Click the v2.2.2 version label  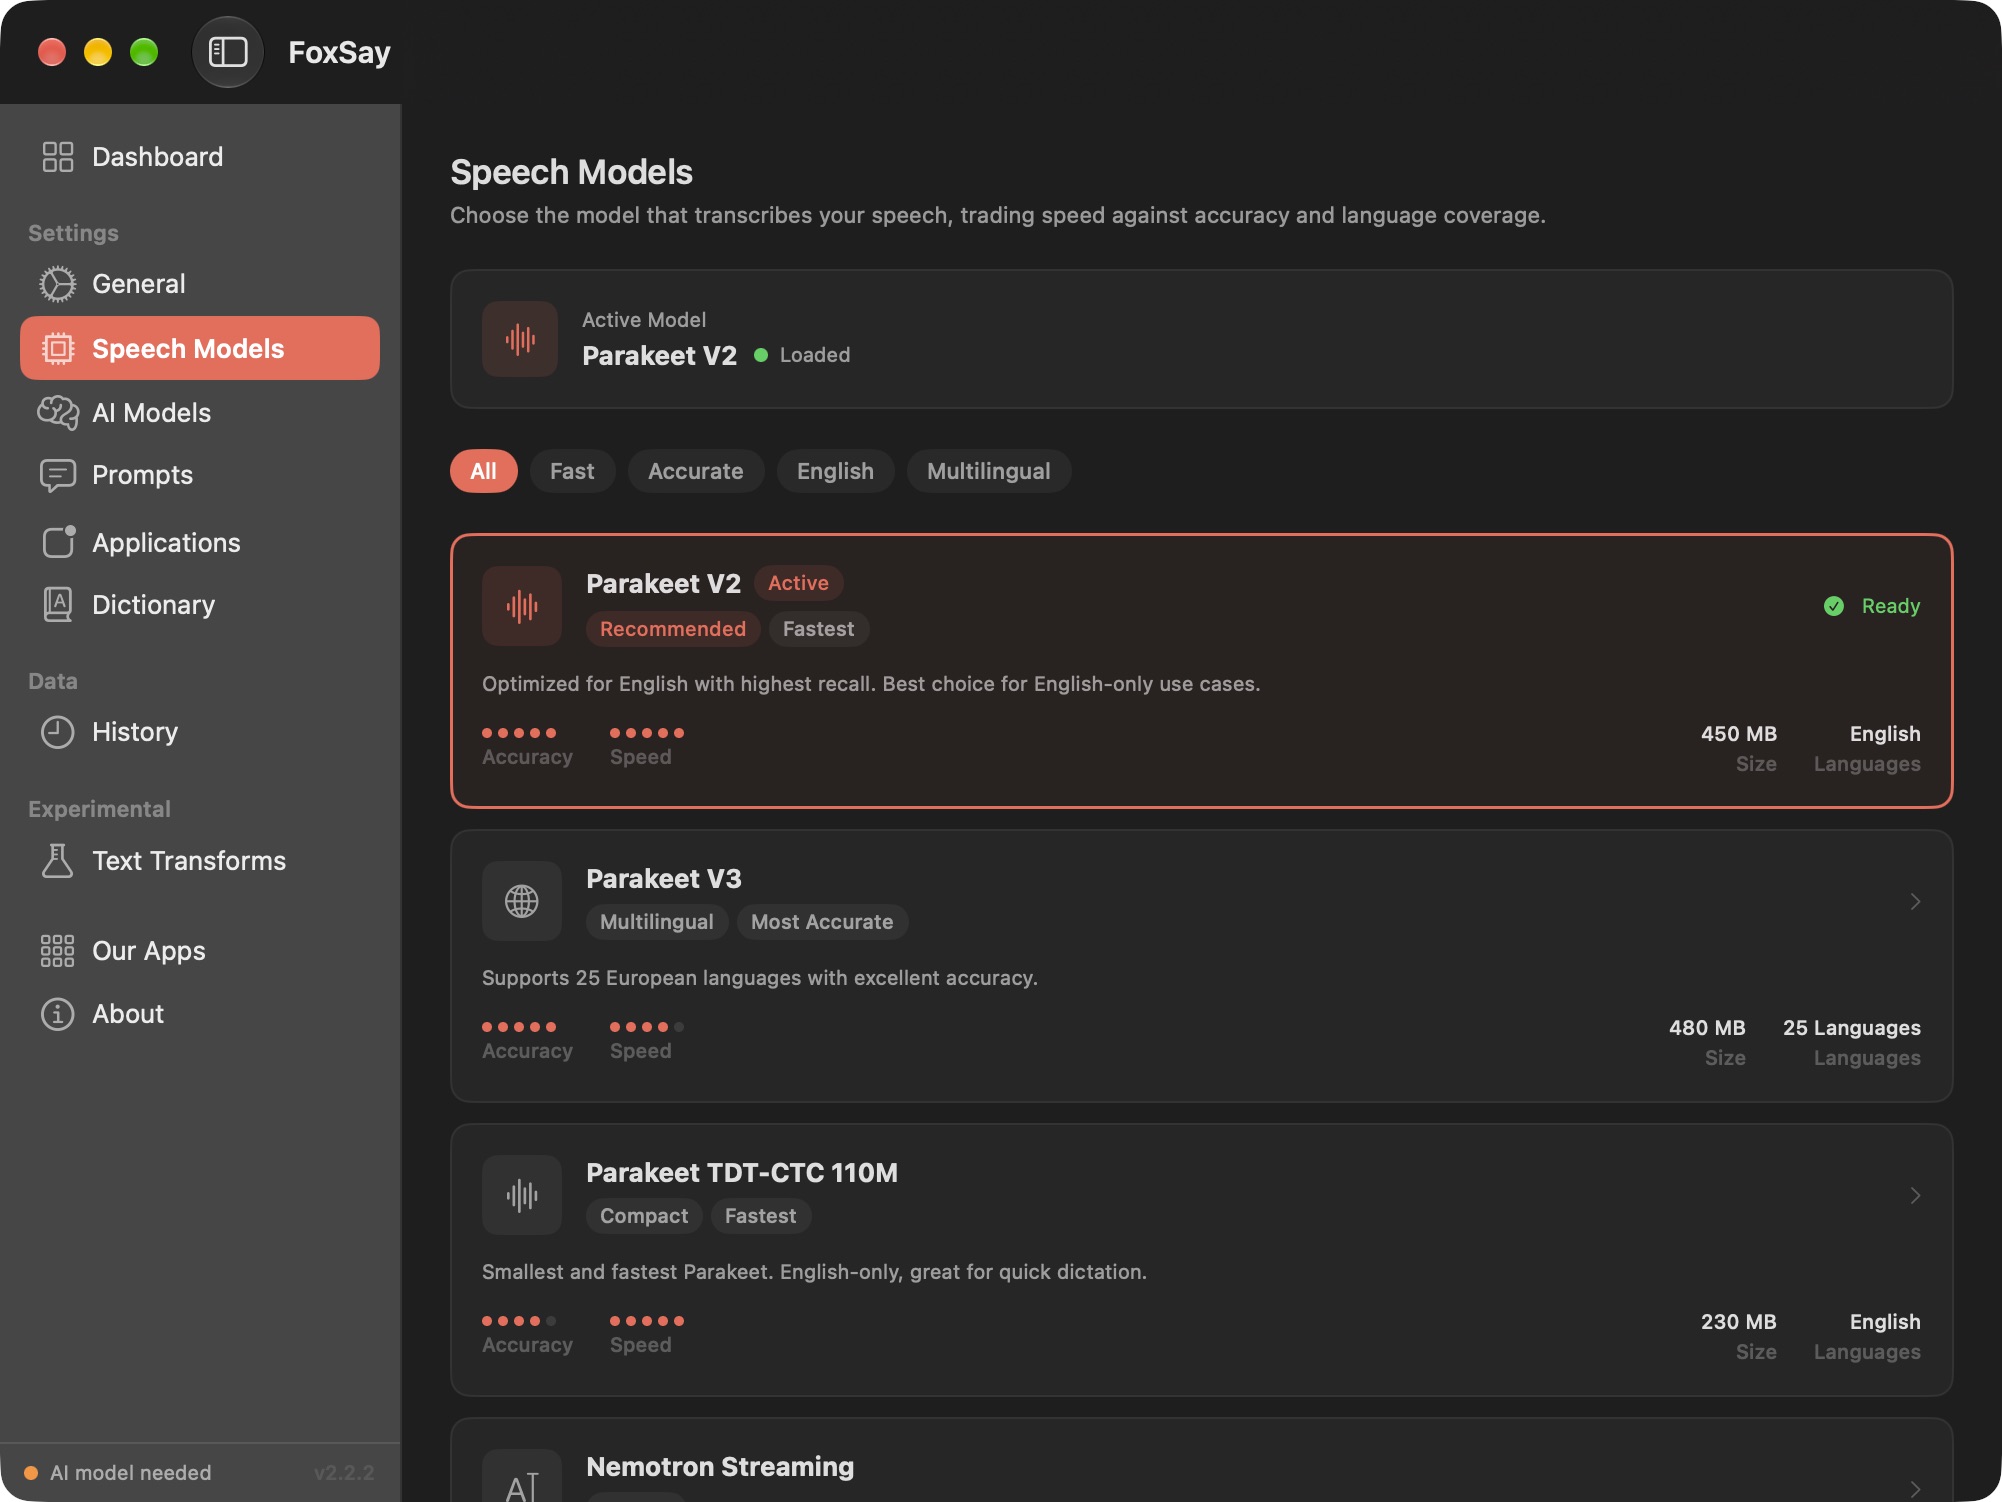click(344, 1473)
